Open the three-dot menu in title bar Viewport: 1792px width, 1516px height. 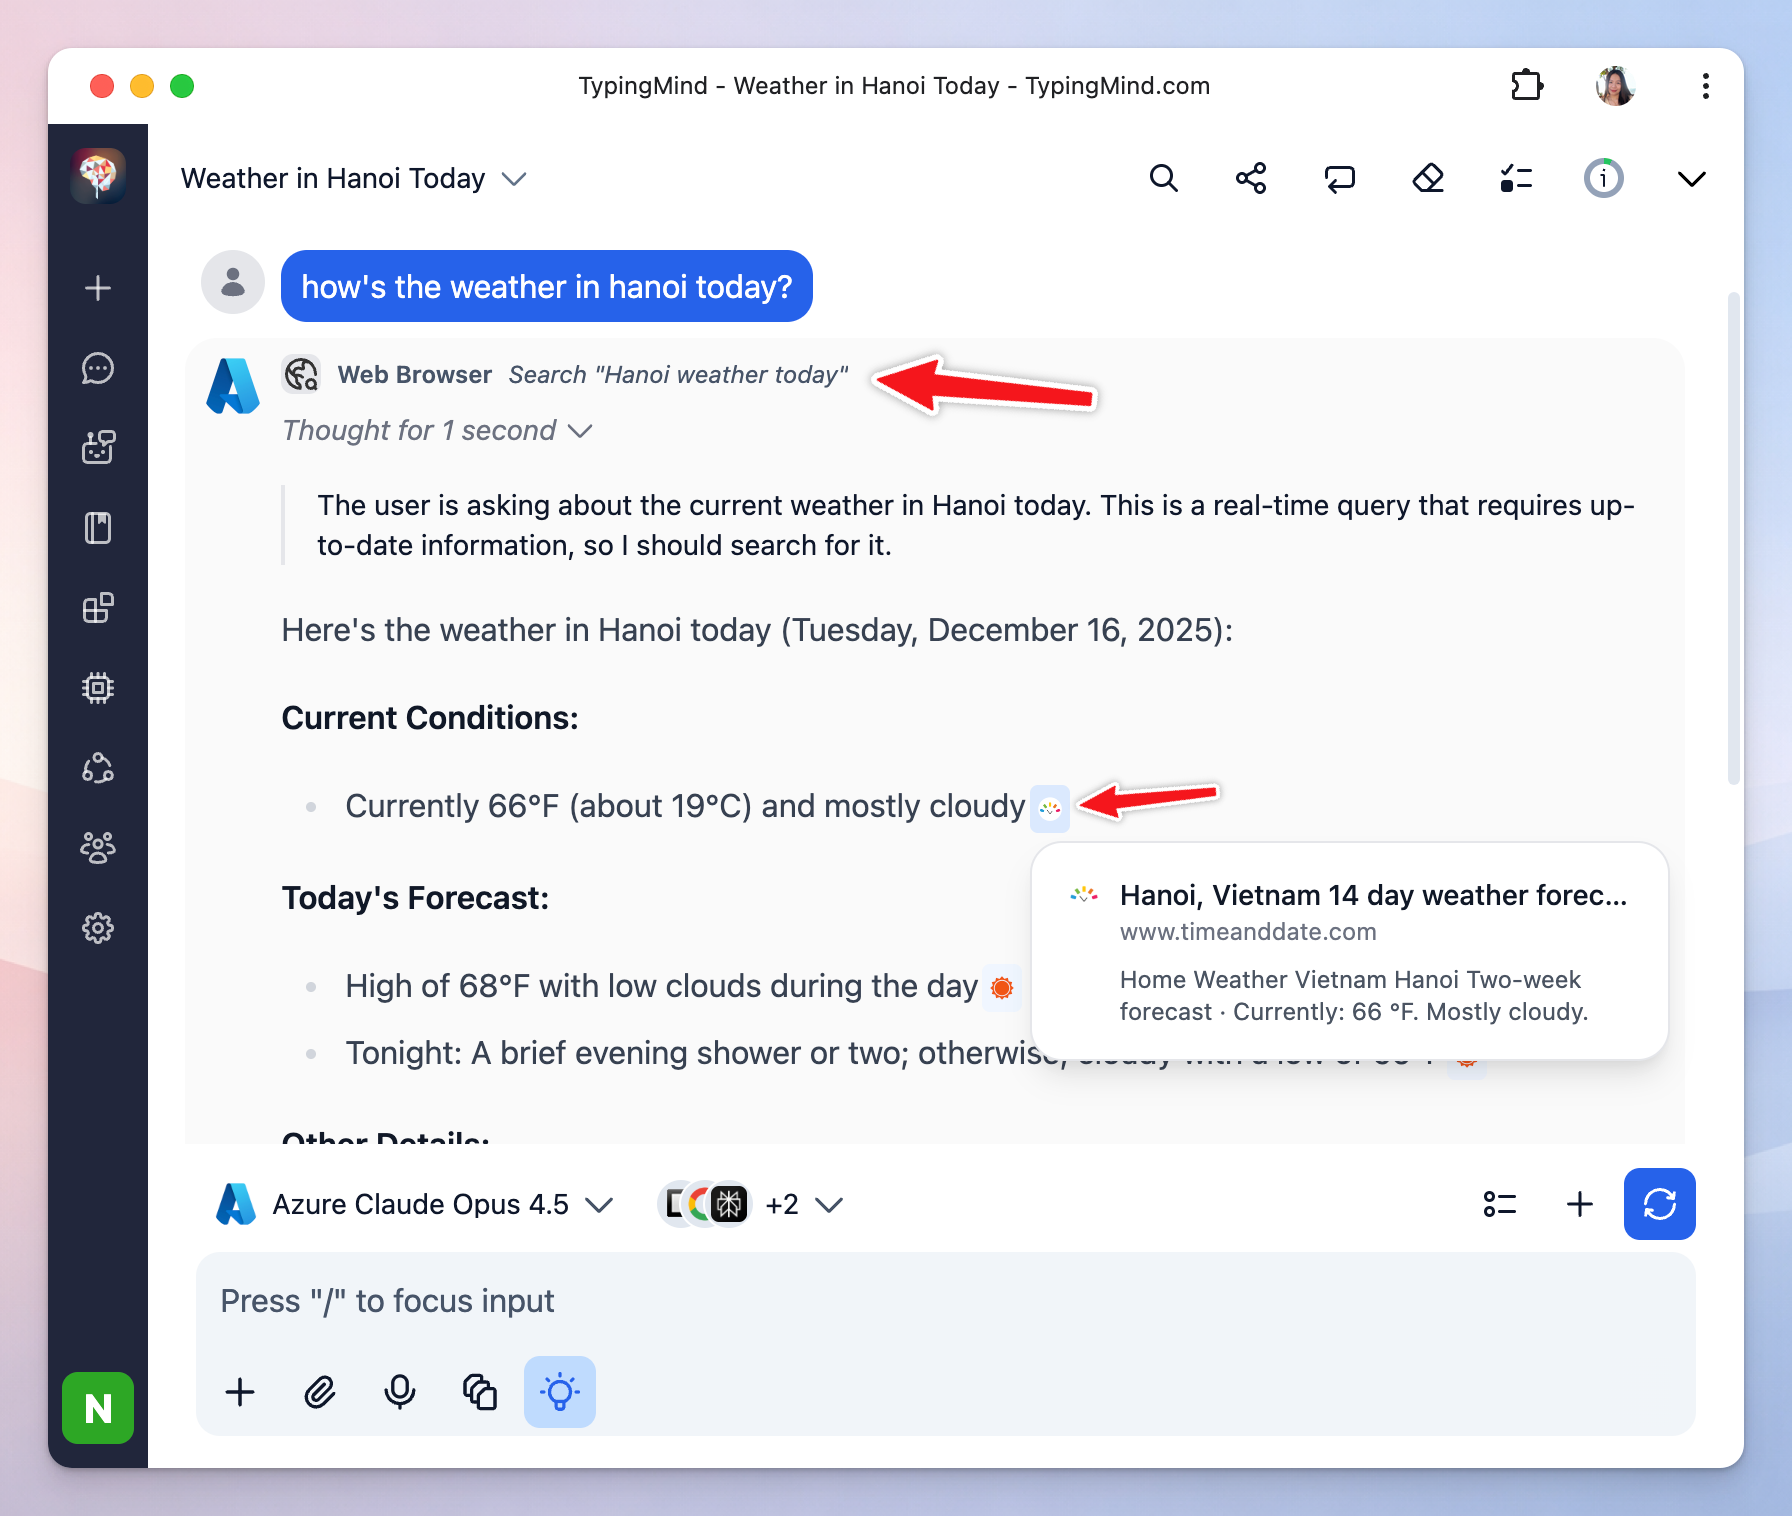(x=1706, y=86)
